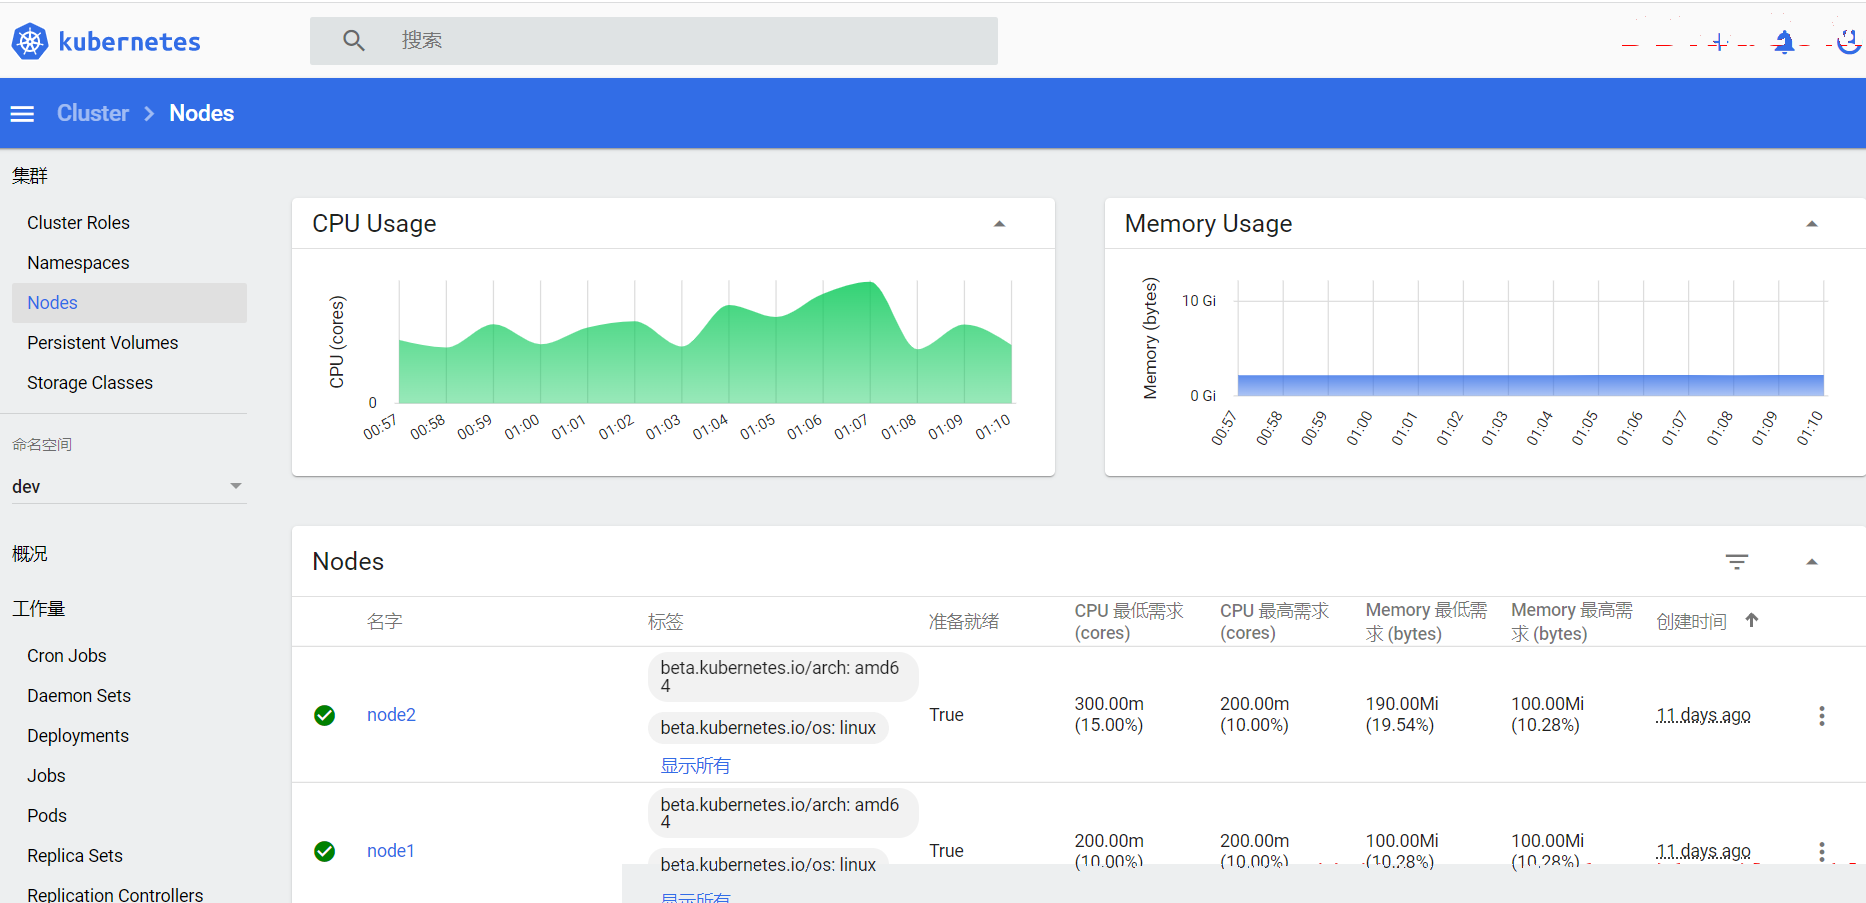Click the Nodes breadcrumb
1866x903 pixels.
pyautogui.click(x=202, y=113)
